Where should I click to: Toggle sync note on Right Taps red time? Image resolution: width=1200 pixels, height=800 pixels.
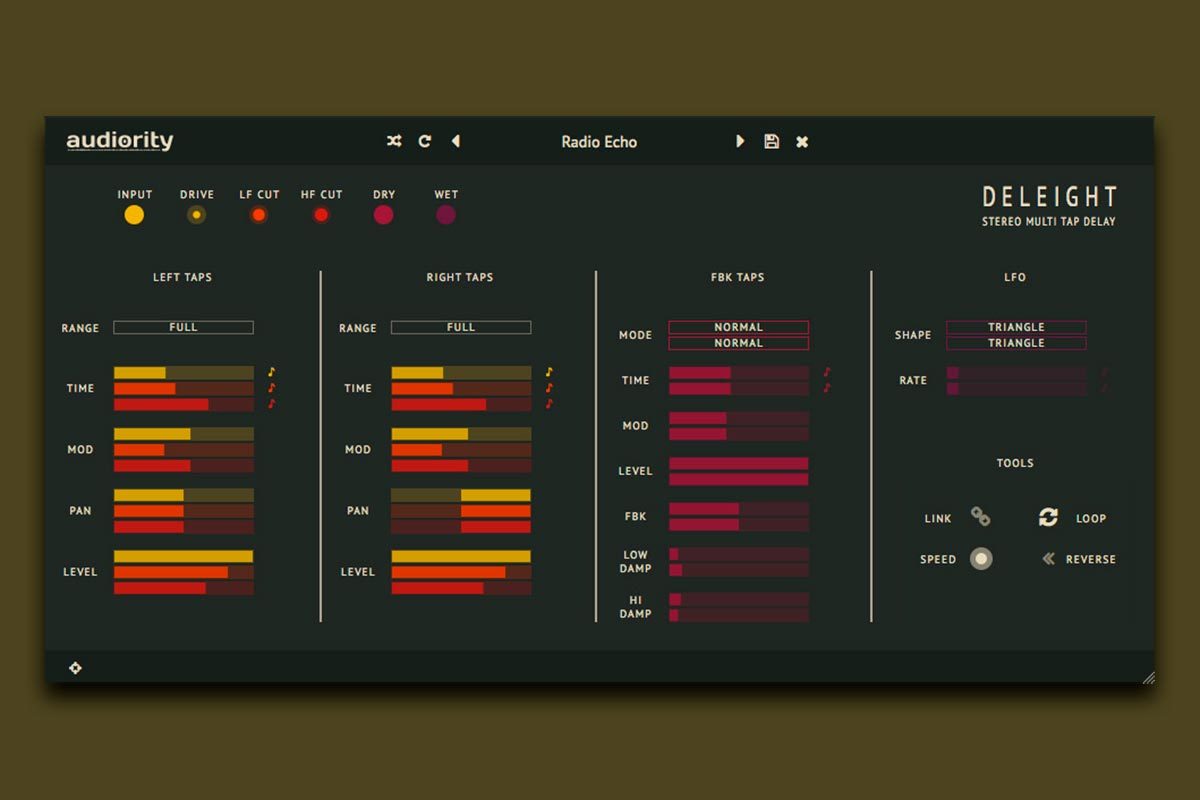tap(549, 404)
